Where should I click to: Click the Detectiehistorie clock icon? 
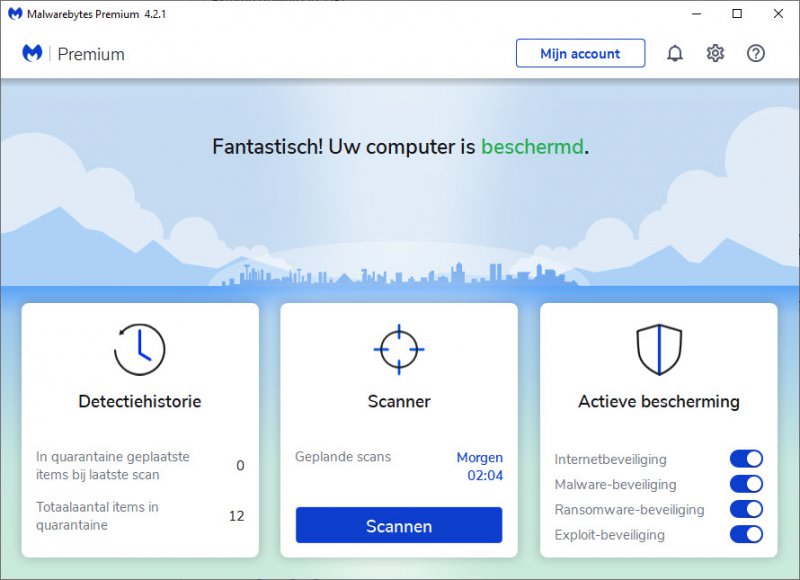[x=139, y=349]
